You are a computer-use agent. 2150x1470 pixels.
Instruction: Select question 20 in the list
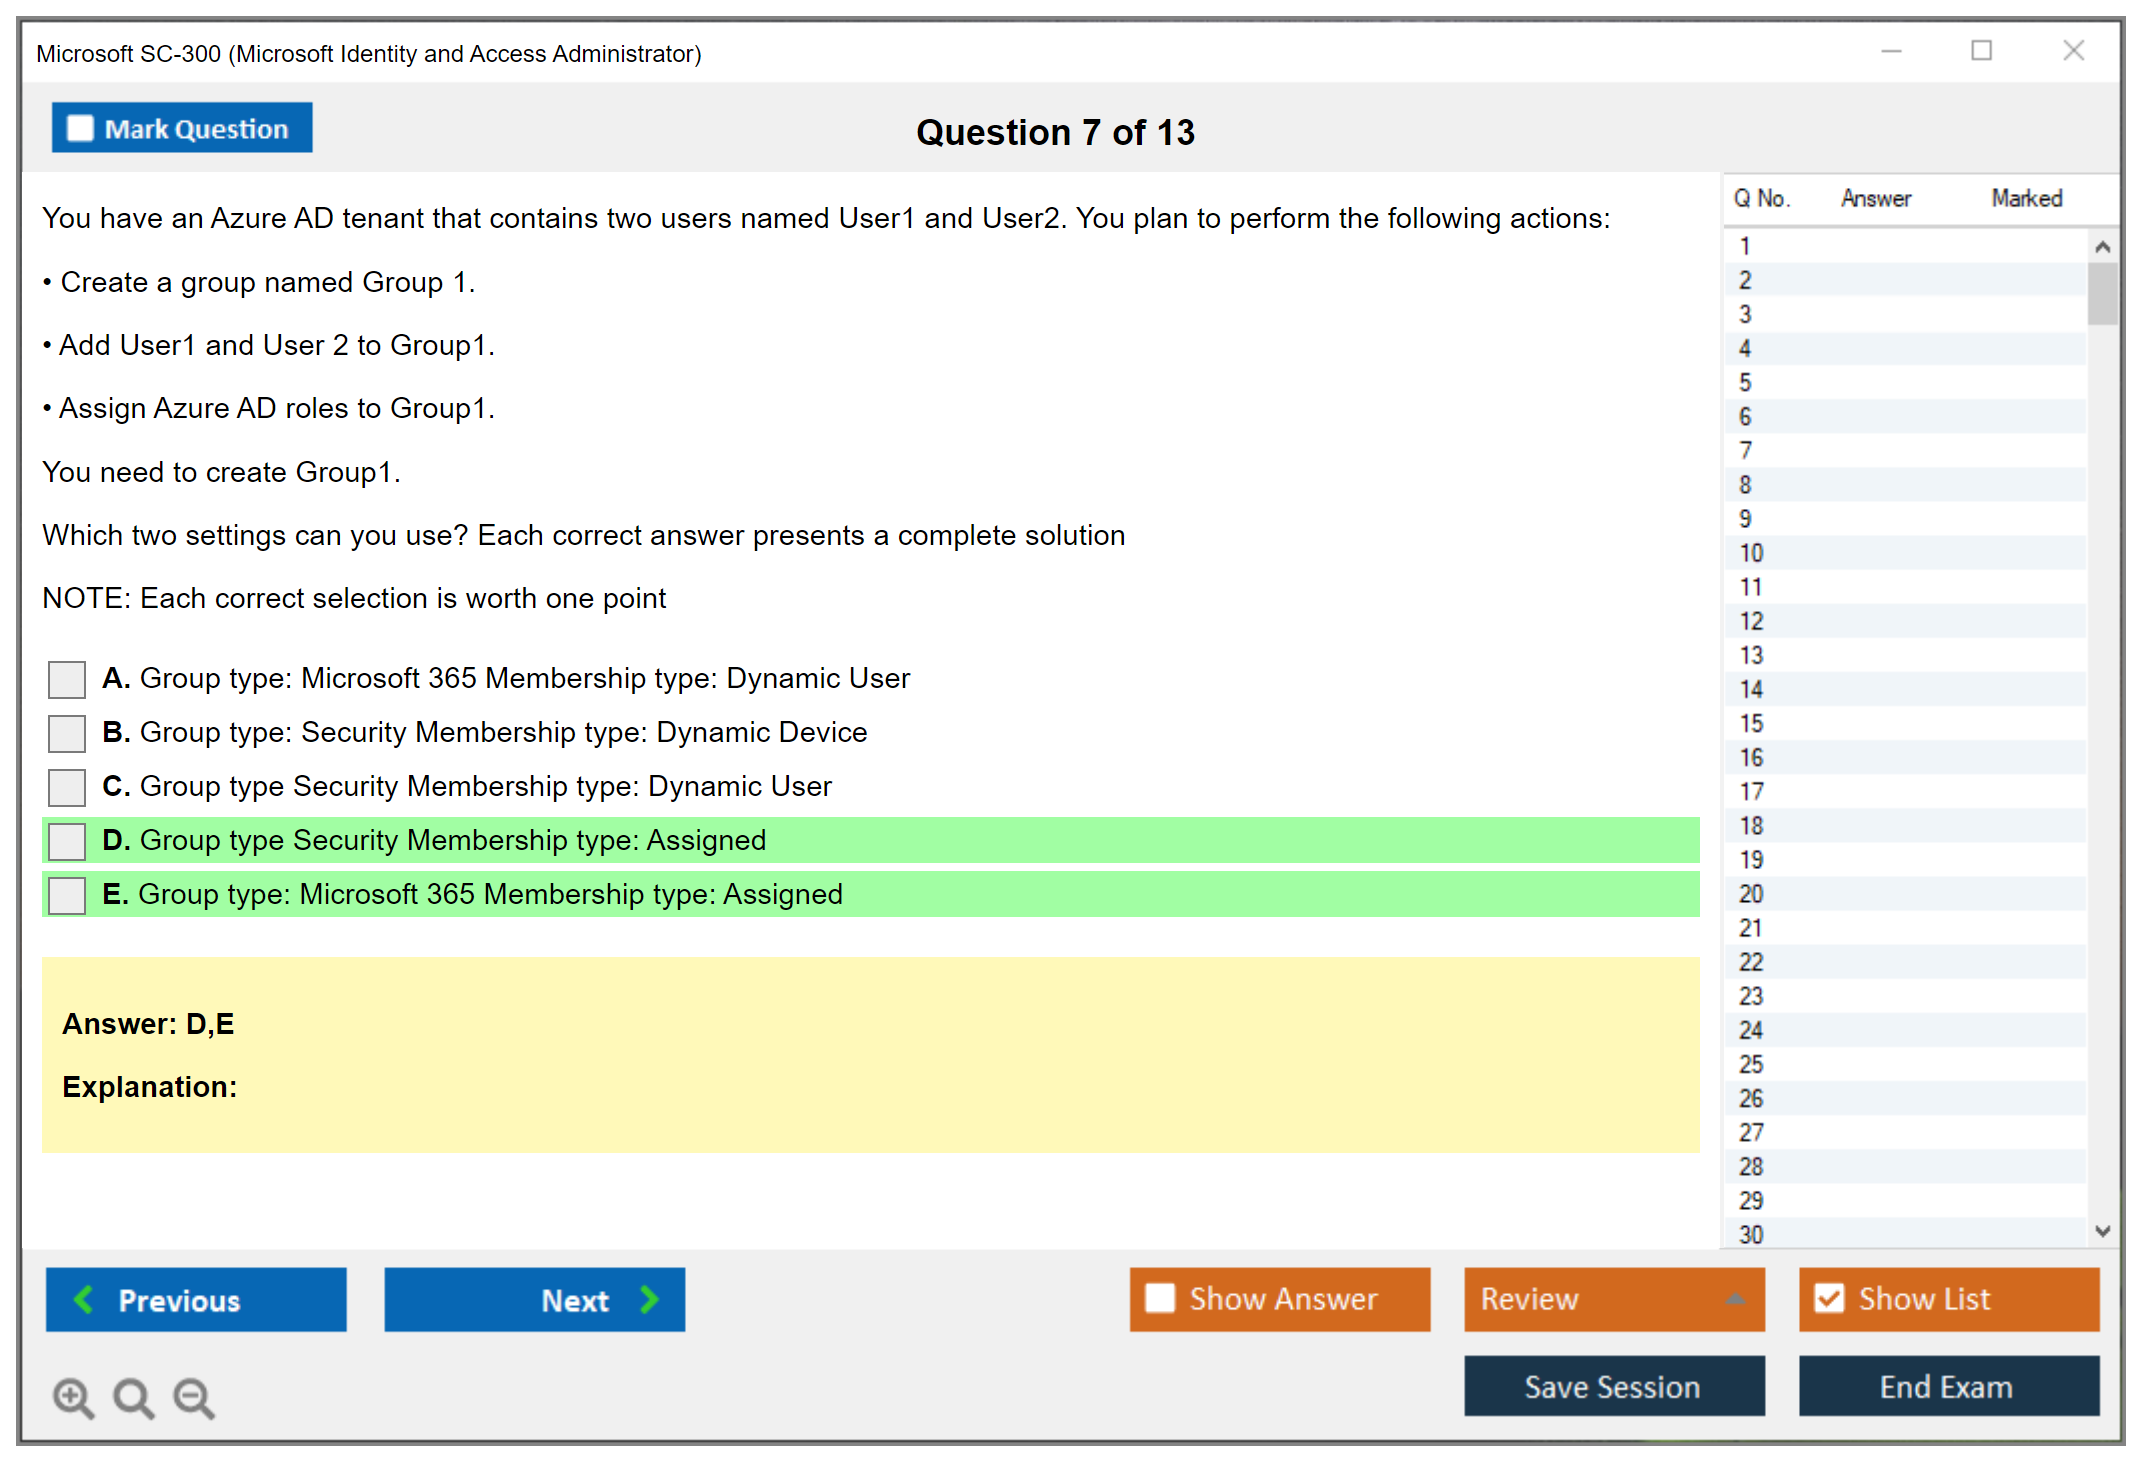click(1751, 894)
